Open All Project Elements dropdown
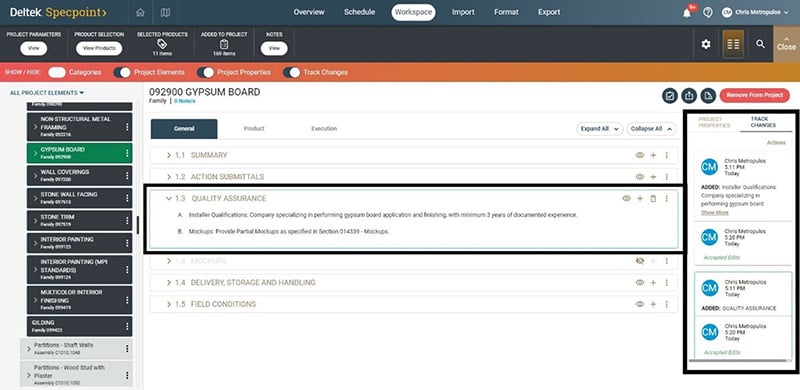The width and height of the screenshot is (800, 390). tap(47, 93)
